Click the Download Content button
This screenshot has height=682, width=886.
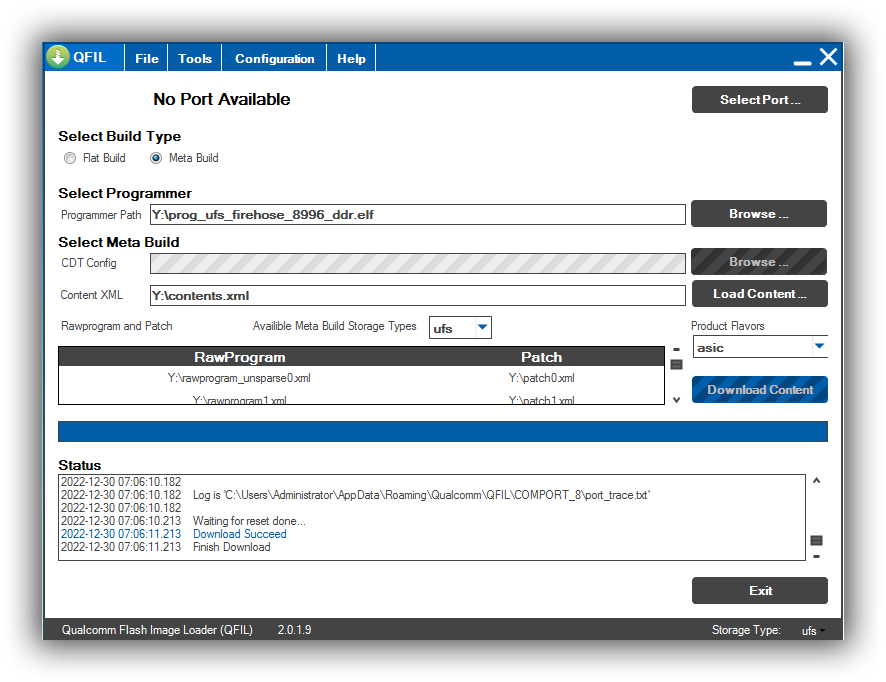(x=759, y=390)
